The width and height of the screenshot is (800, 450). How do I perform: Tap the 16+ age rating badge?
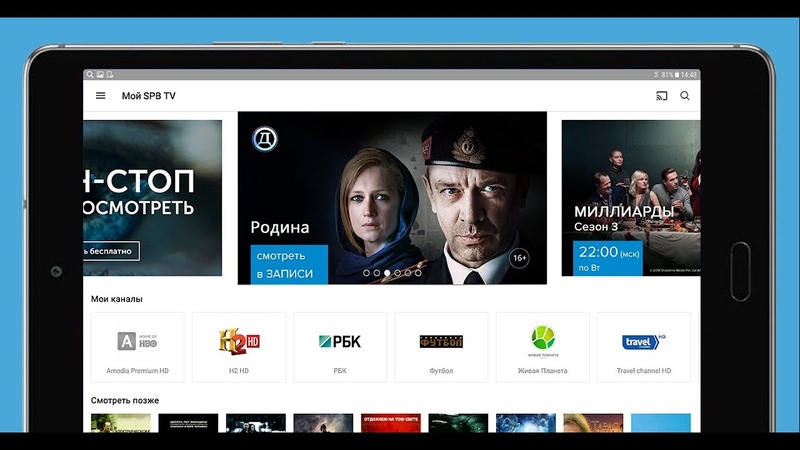pos(519,258)
